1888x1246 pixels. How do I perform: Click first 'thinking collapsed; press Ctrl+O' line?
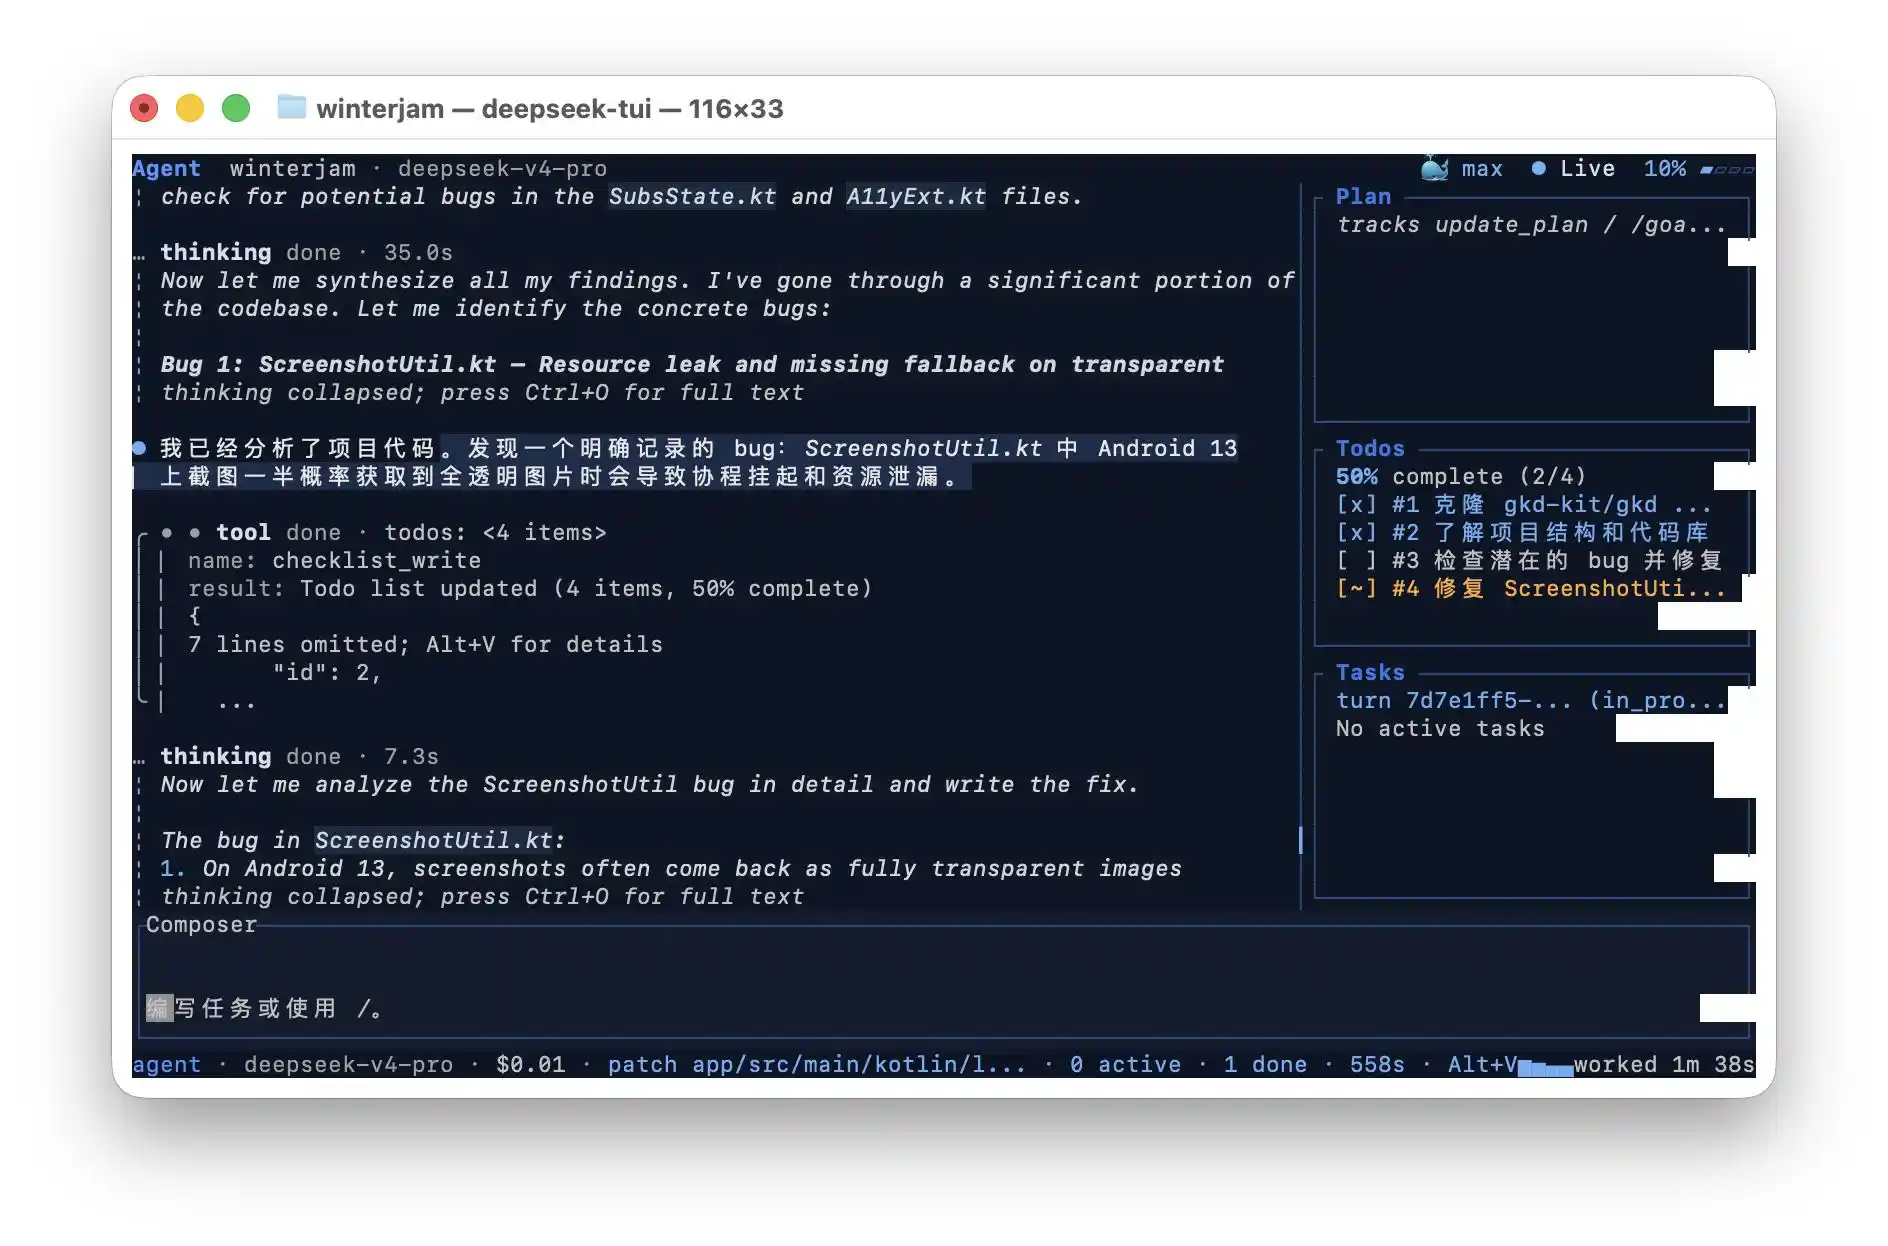coord(482,392)
